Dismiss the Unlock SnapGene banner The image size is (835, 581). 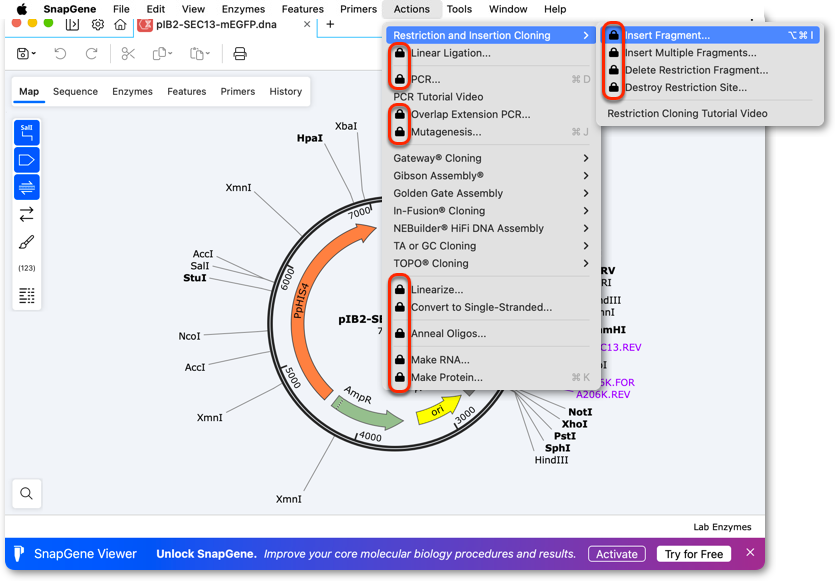click(x=750, y=552)
